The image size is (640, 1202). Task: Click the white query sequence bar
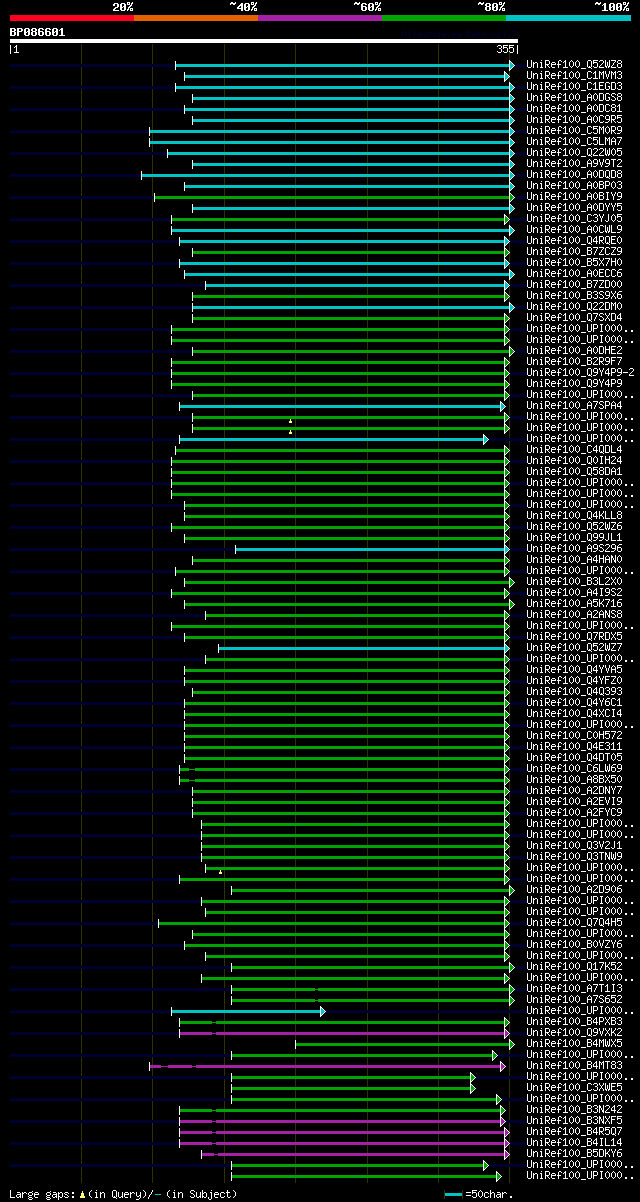click(264, 41)
